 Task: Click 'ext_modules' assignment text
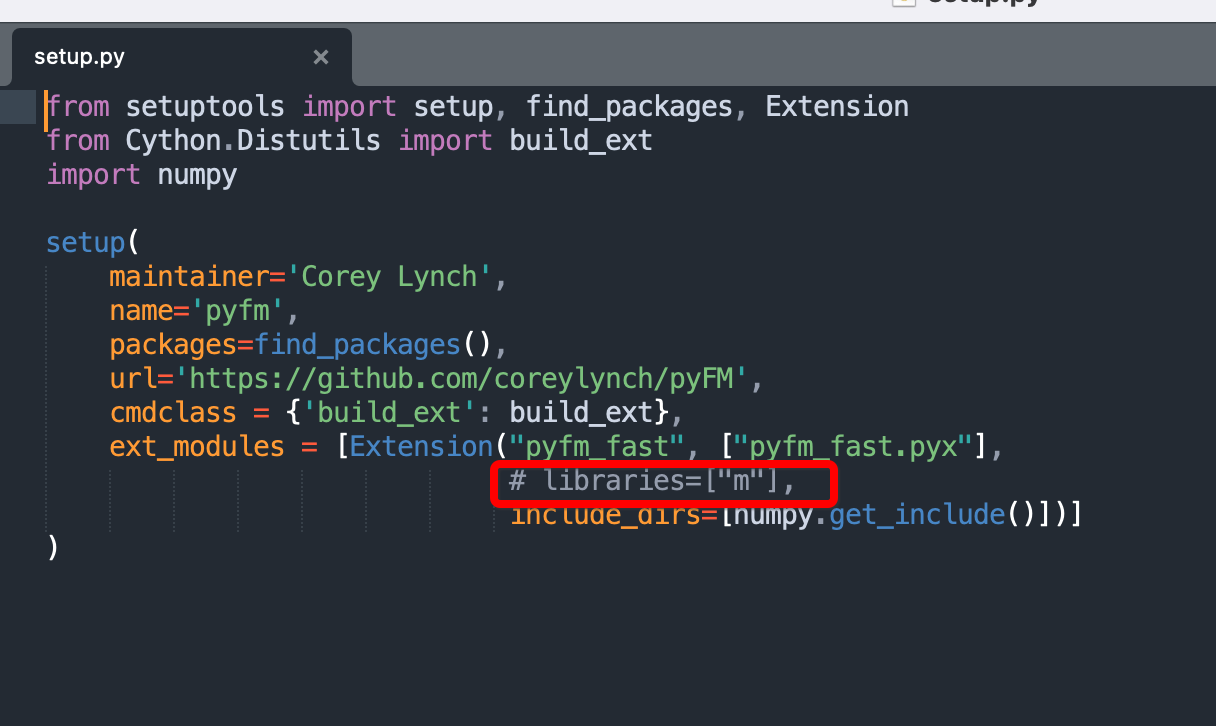(x=197, y=447)
